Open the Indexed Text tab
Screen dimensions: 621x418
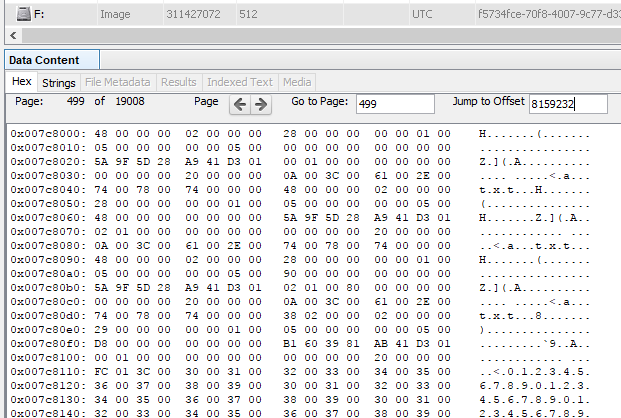coord(240,82)
